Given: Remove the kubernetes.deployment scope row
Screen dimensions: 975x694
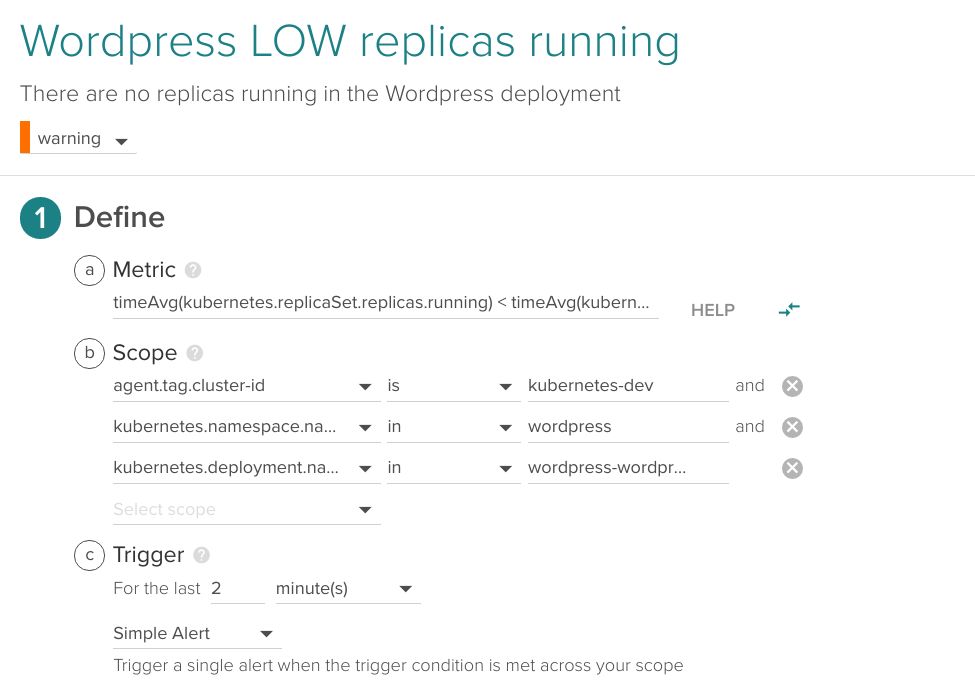Looking at the screenshot, I should point(792,468).
